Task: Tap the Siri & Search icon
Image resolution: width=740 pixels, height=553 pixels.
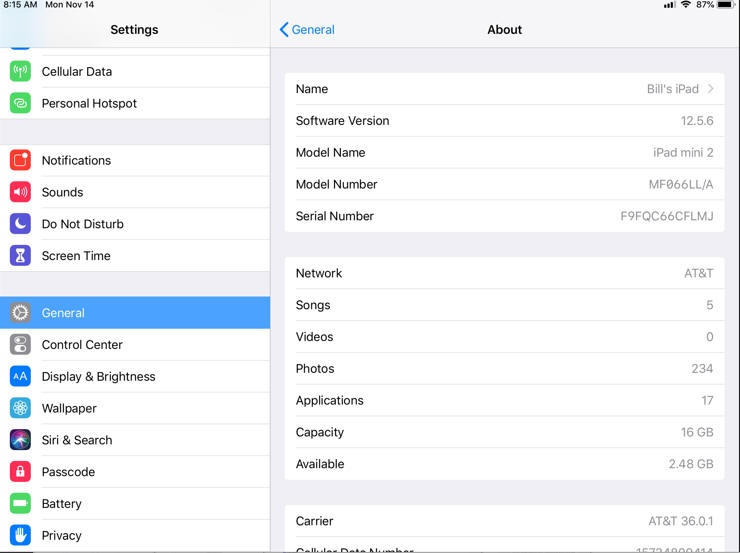Action: pos(20,440)
